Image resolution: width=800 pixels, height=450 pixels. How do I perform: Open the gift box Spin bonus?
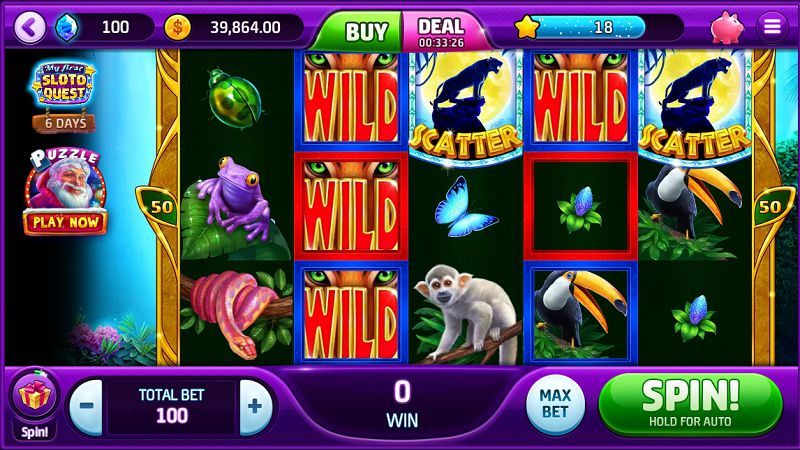coord(35,405)
